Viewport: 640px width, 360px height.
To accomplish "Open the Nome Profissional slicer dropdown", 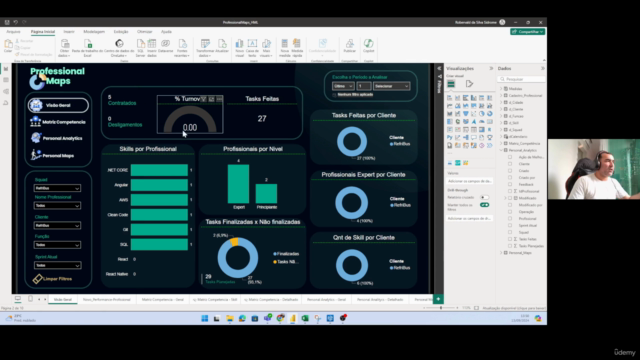I will tap(57, 206).
